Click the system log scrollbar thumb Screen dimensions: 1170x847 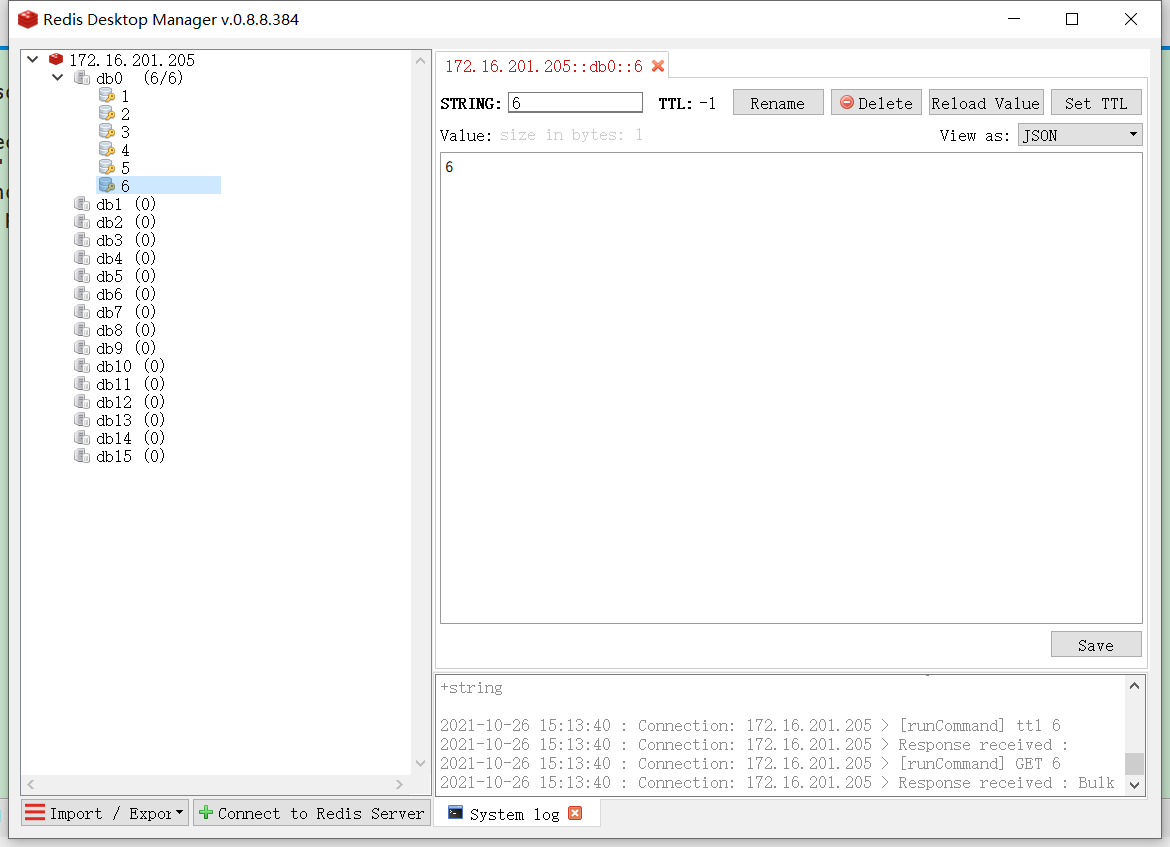(x=1134, y=764)
